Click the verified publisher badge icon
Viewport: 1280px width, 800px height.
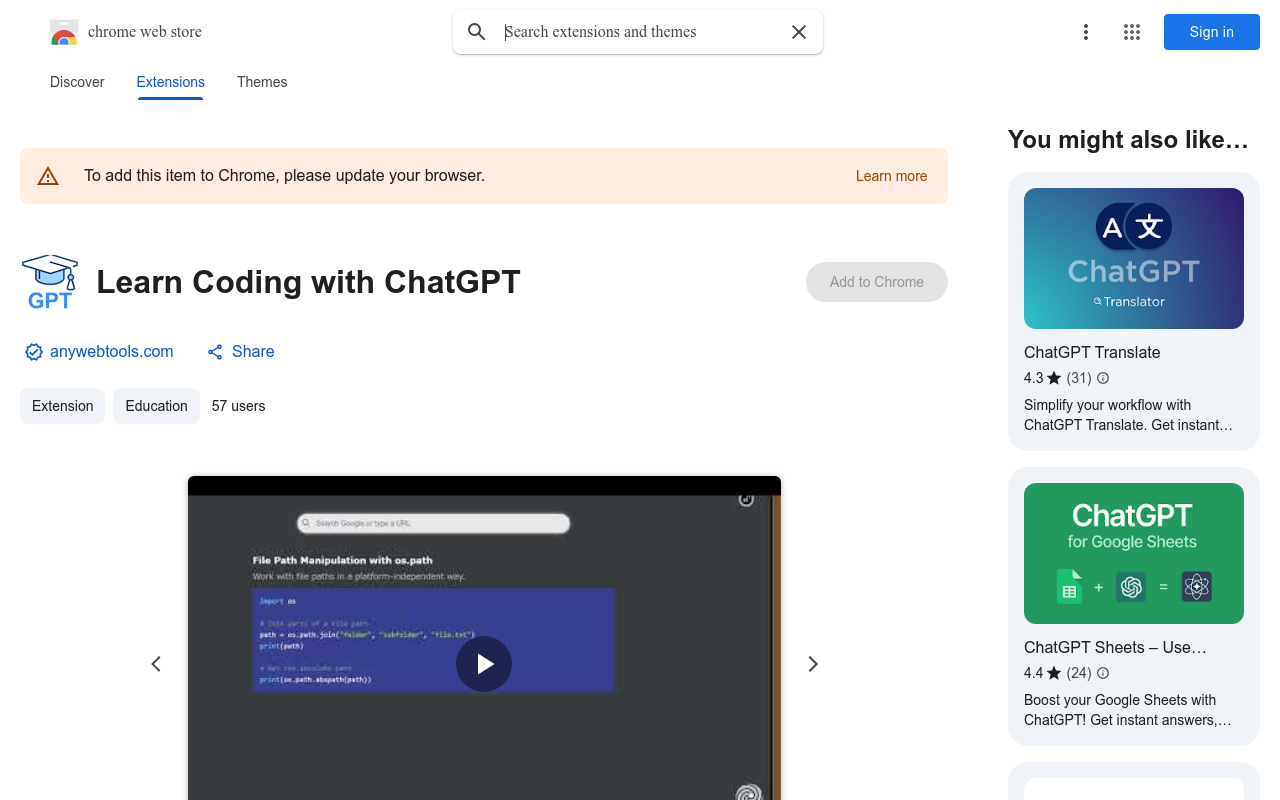[x=34, y=352]
